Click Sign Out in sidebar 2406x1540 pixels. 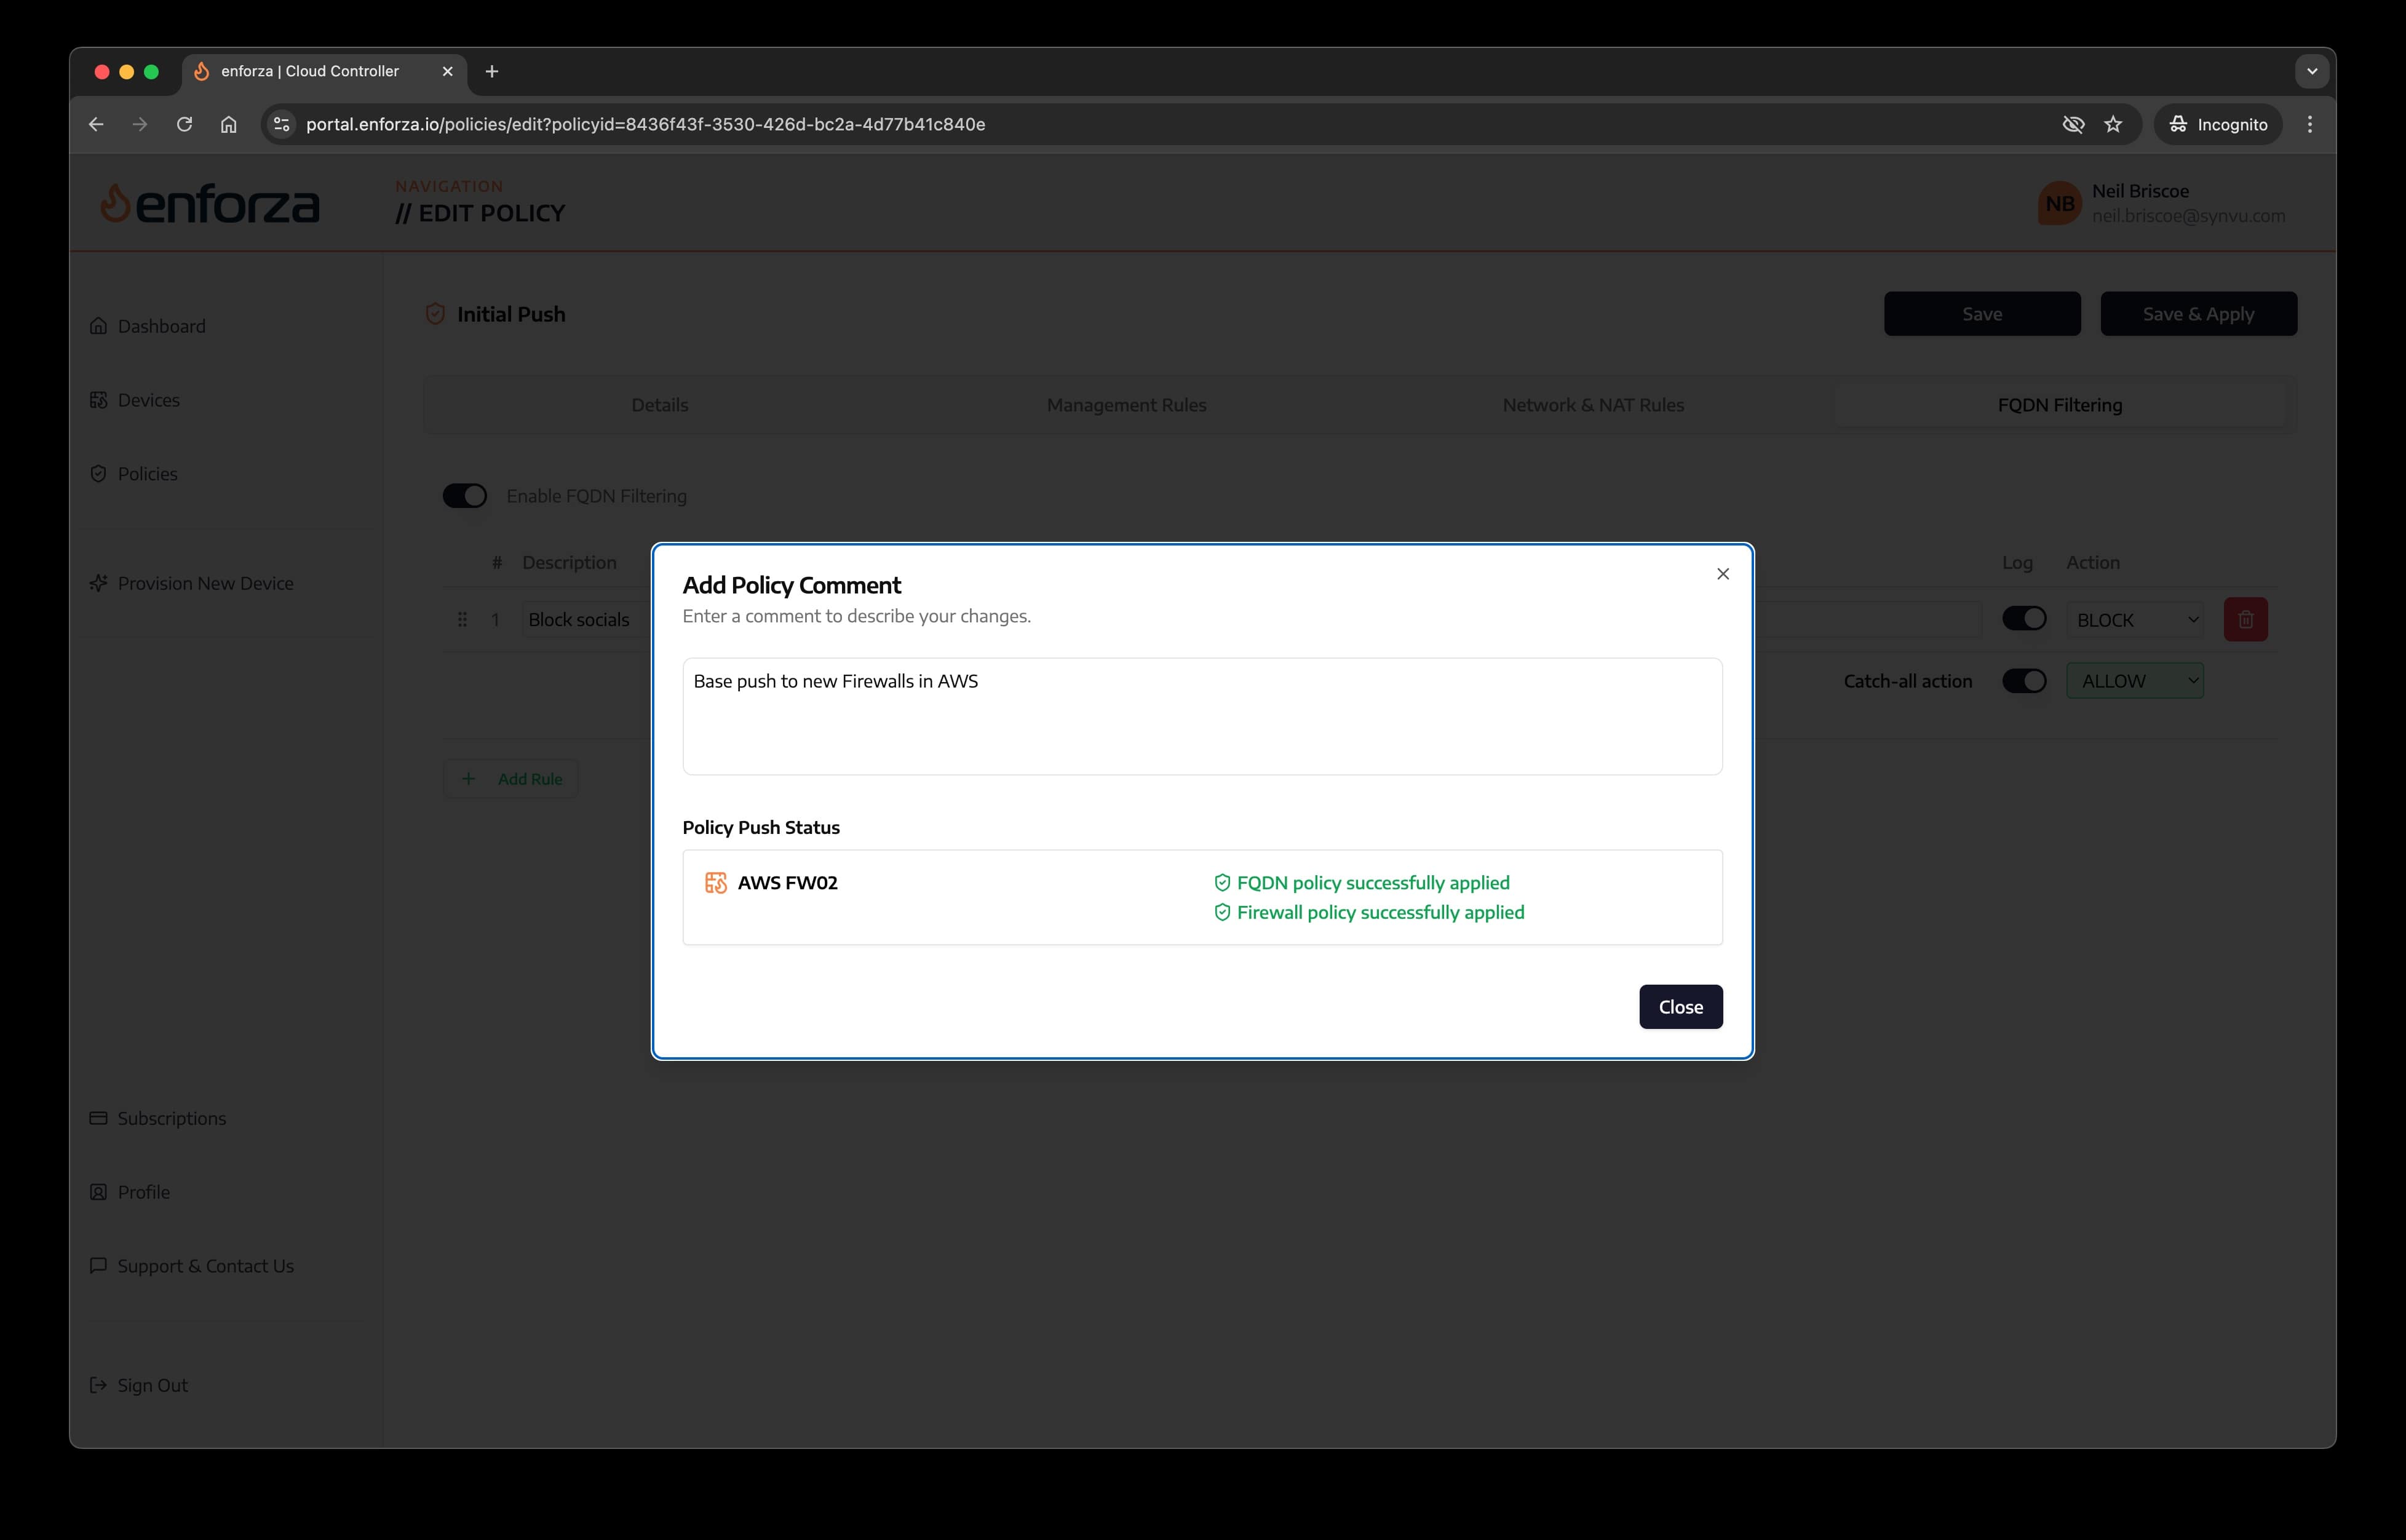[152, 1385]
